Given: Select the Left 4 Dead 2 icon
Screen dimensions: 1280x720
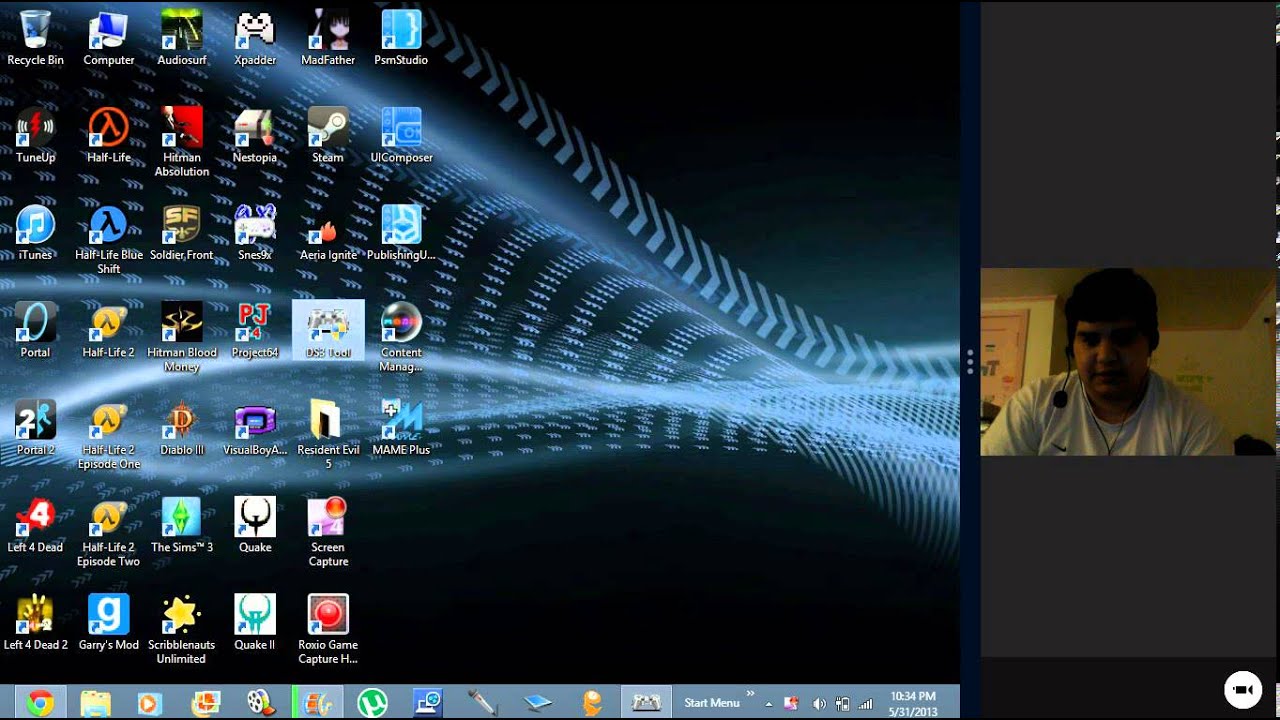Looking at the screenshot, I should pyautogui.click(x=35, y=624).
